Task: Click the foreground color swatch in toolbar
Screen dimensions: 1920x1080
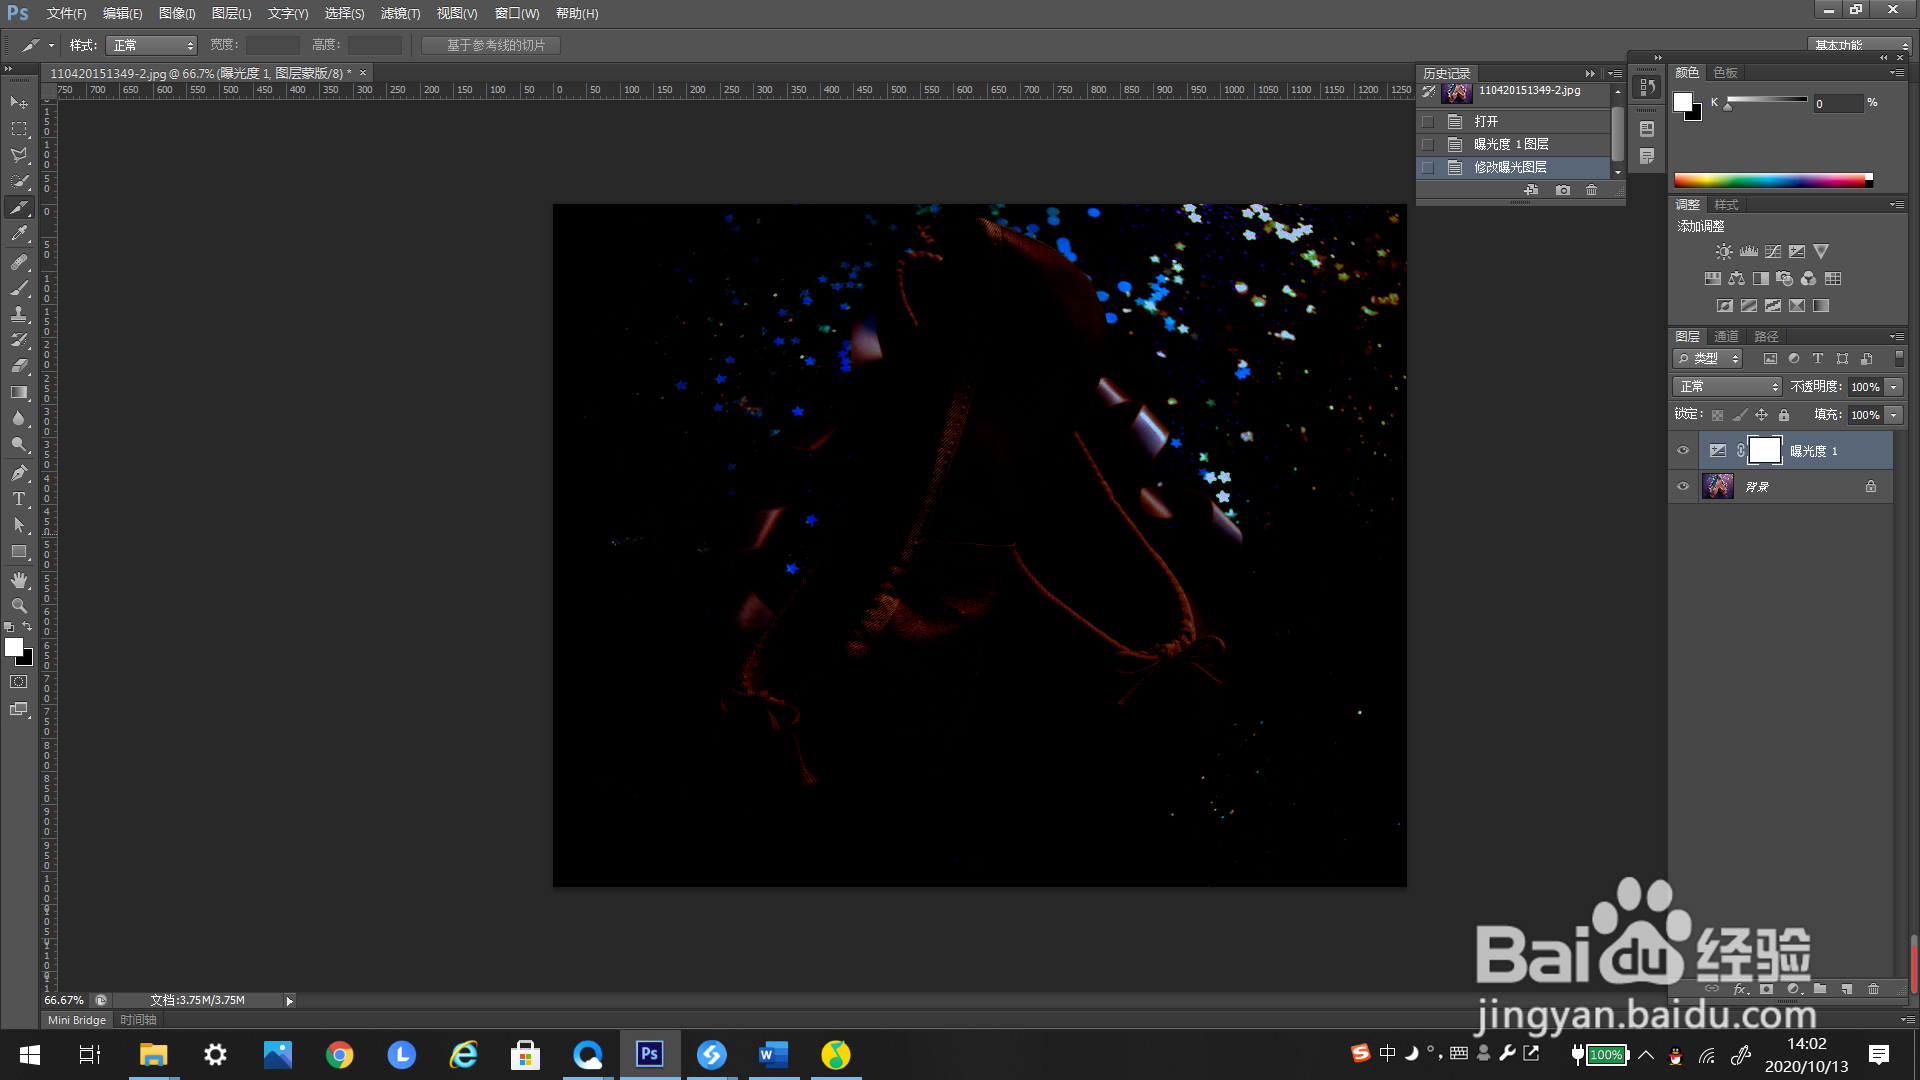Action: (x=13, y=647)
